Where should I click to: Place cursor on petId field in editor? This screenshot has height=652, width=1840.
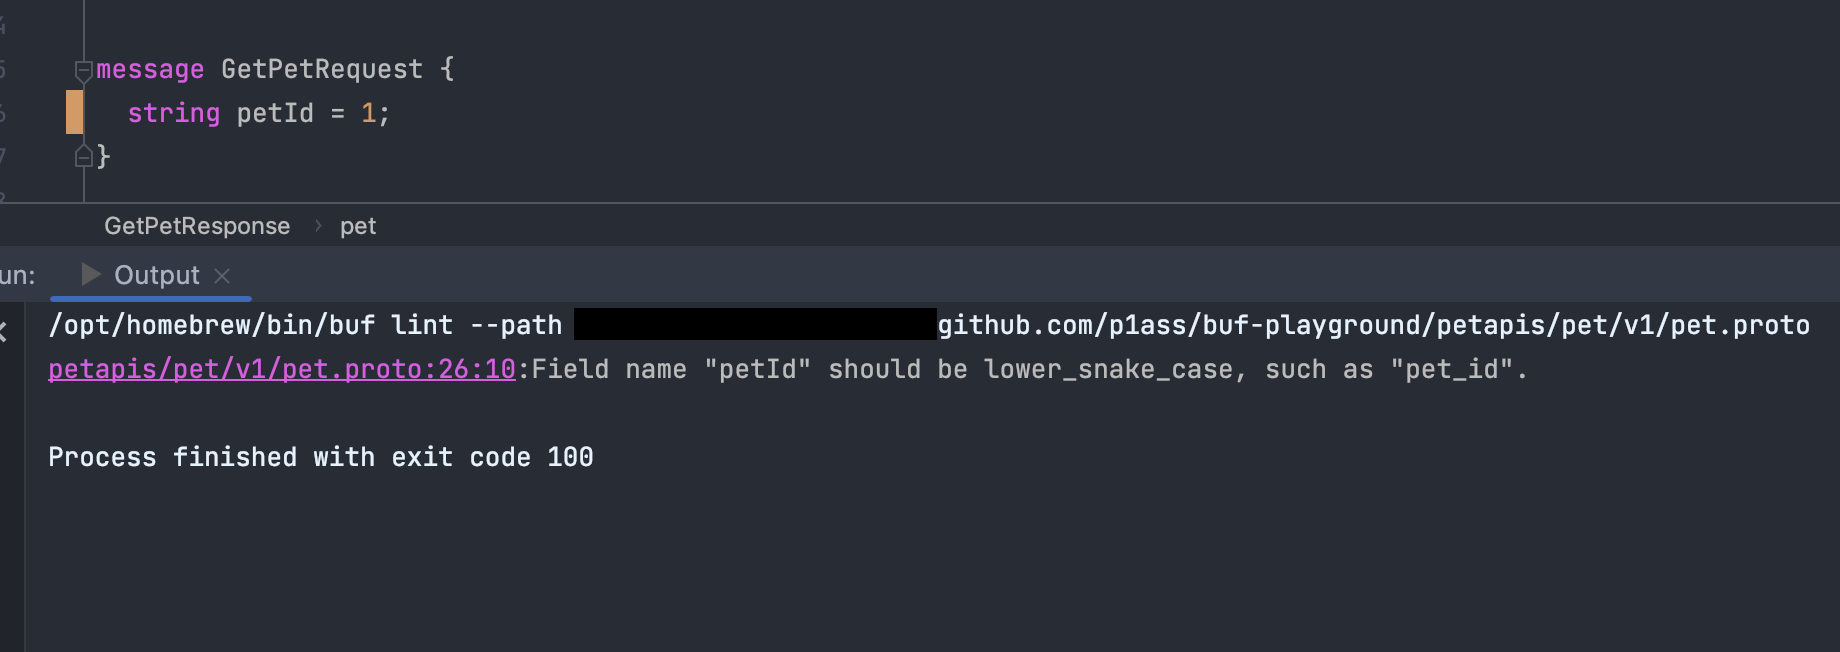[275, 113]
